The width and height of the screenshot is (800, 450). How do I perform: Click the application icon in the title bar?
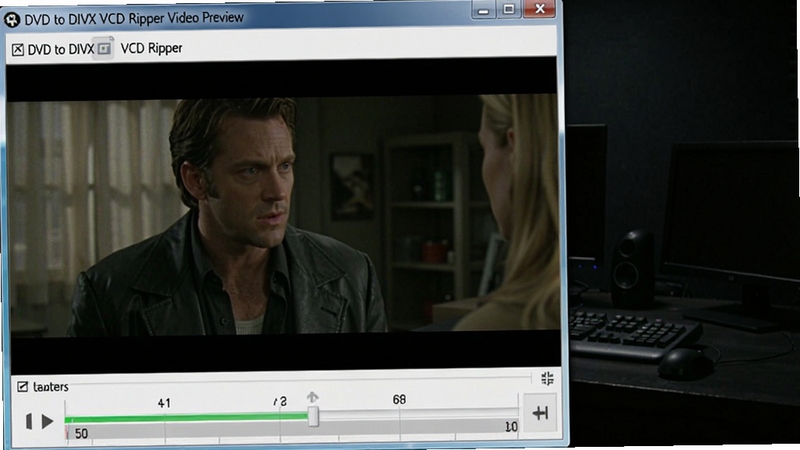pyautogui.click(x=12, y=20)
